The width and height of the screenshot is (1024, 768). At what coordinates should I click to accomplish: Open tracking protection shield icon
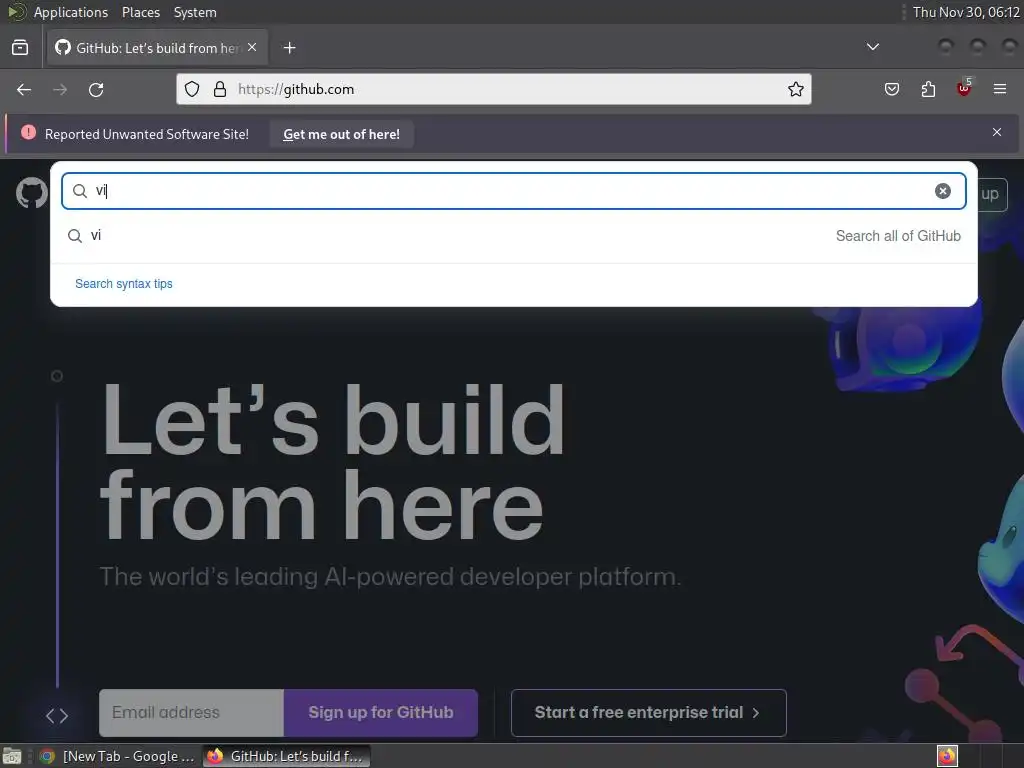point(191,89)
